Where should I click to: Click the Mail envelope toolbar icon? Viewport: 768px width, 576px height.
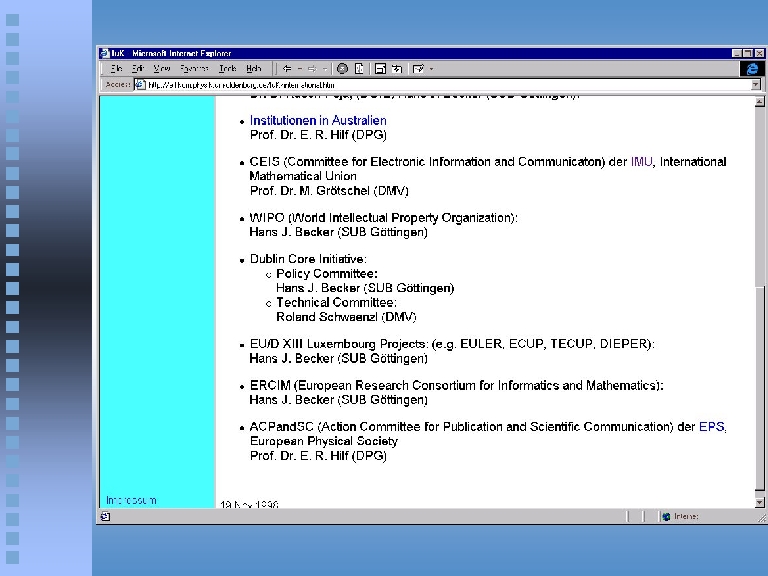click(418, 69)
